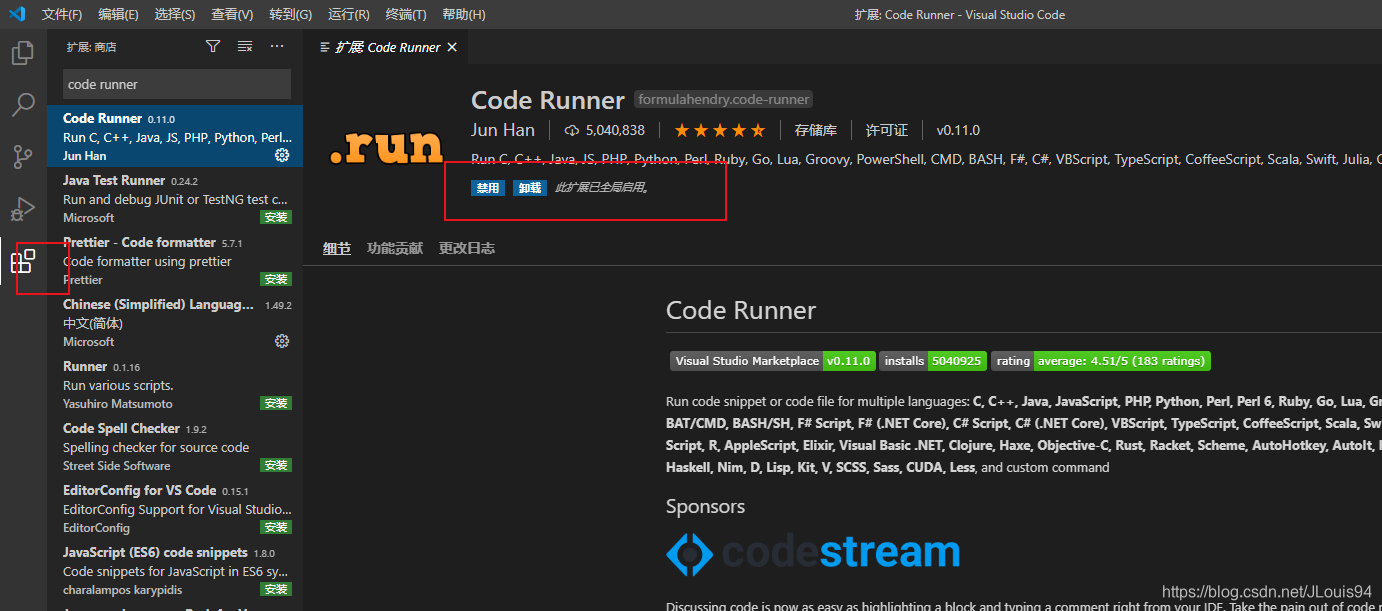Open the extensions panel more actions menu
Screen dimensions: 1382x611
coord(277,46)
